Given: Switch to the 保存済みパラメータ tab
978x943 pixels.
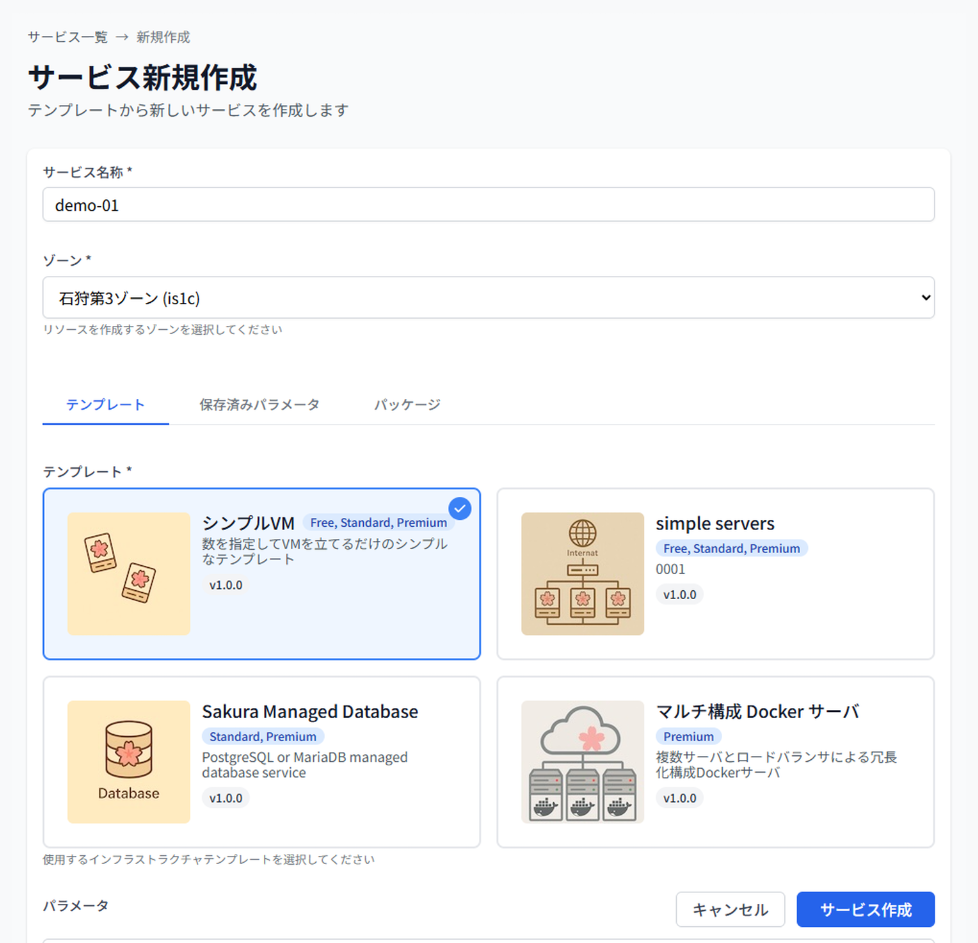Looking at the screenshot, I should point(259,405).
